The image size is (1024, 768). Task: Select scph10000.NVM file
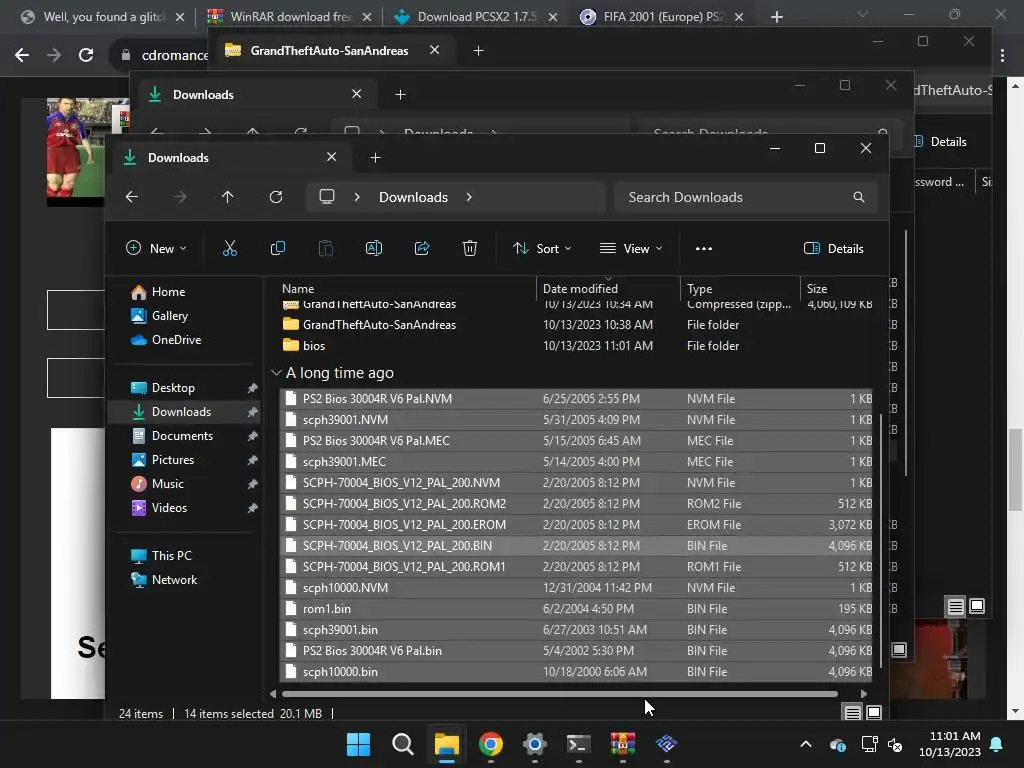(575, 588)
